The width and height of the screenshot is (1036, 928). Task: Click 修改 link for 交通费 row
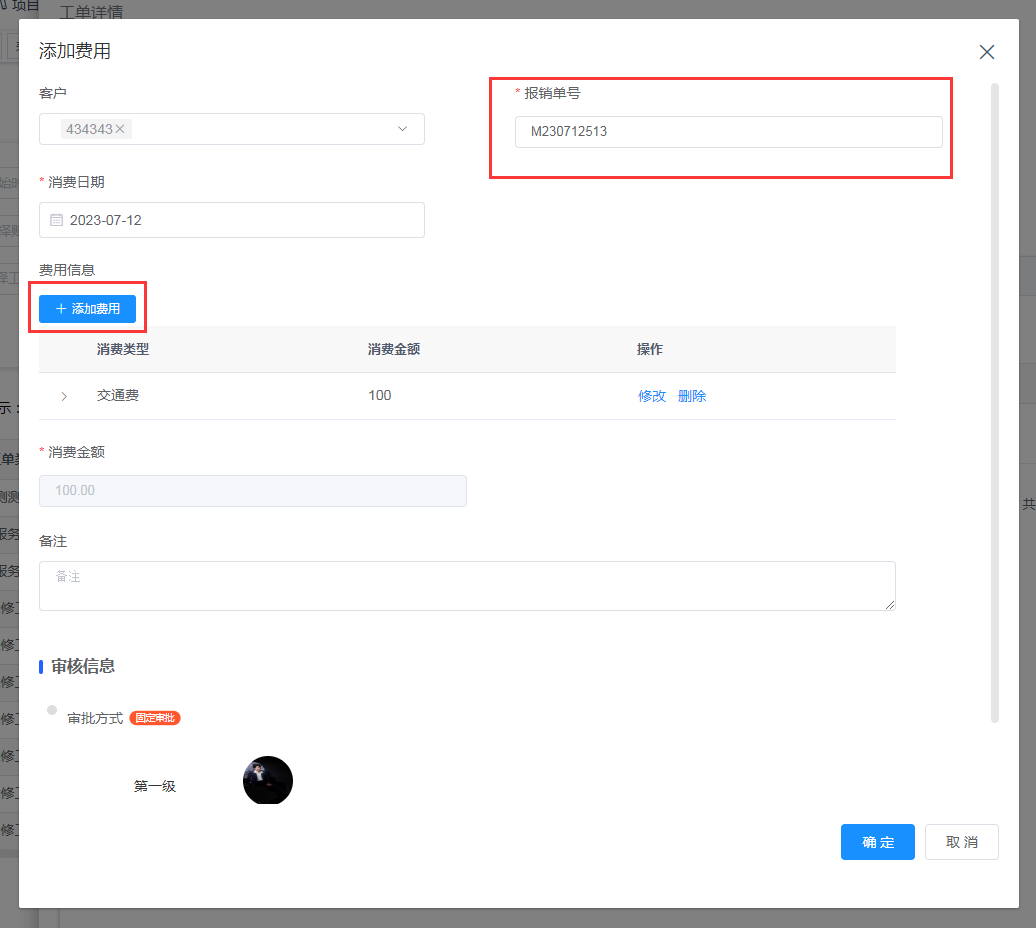(x=651, y=396)
